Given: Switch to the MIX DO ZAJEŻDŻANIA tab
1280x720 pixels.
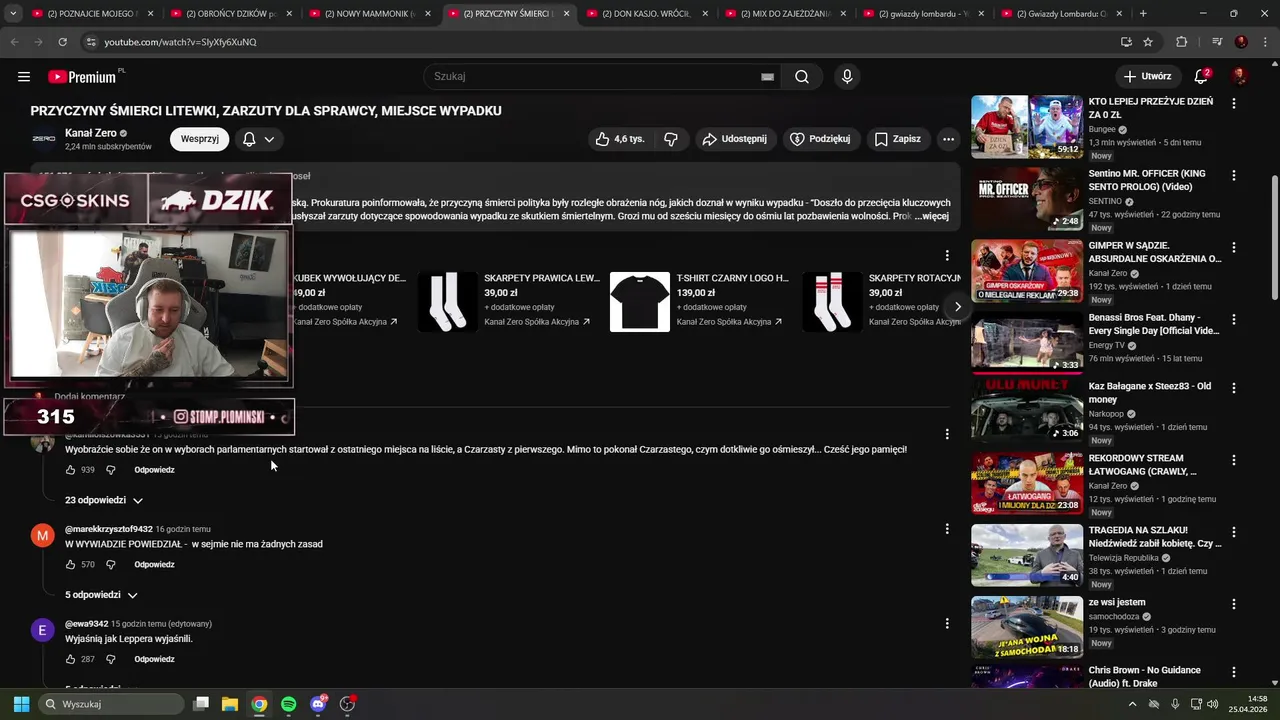Looking at the screenshot, I should (x=786, y=14).
